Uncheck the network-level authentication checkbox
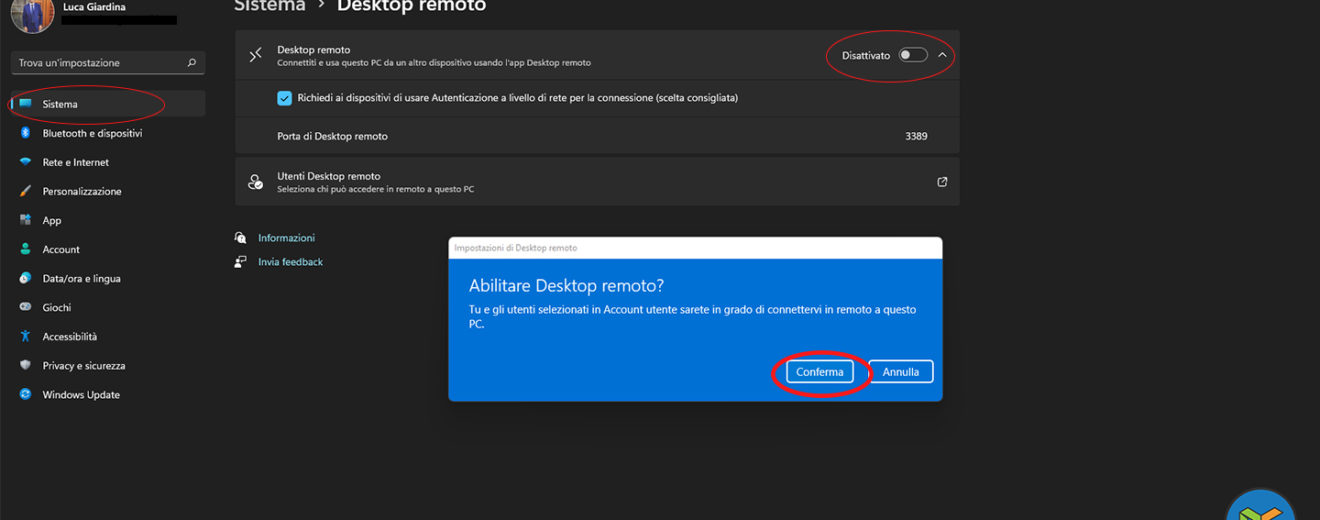Viewport: 1320px width, 520px height. [x=285, y=98]
